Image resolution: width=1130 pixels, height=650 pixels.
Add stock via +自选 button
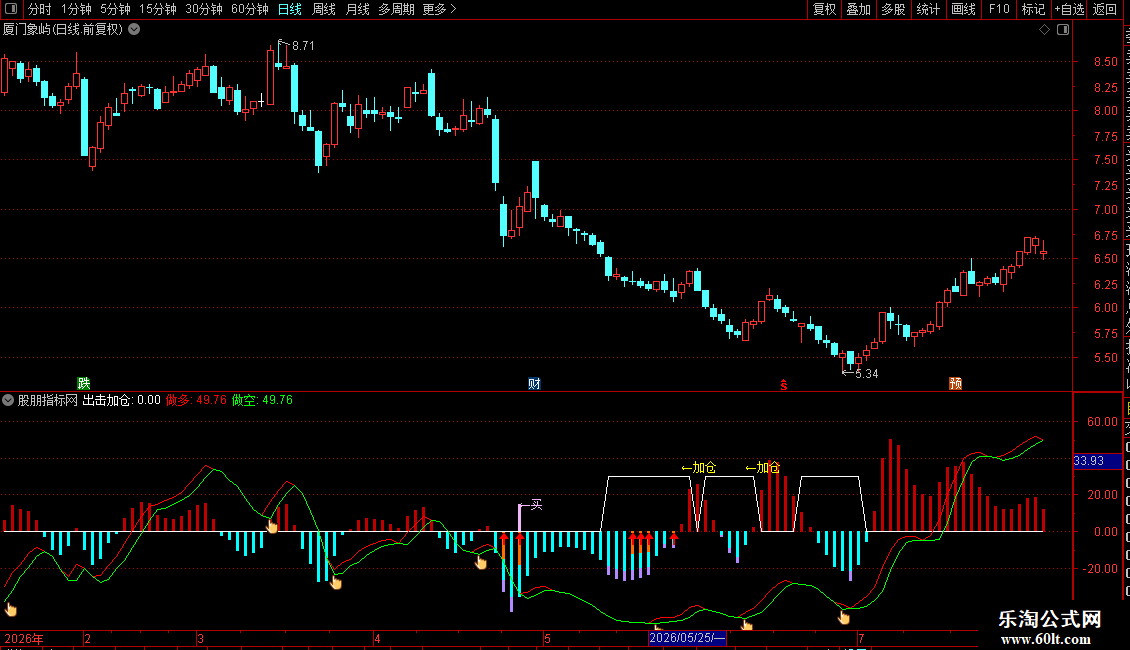click(x=1069, y=9)
